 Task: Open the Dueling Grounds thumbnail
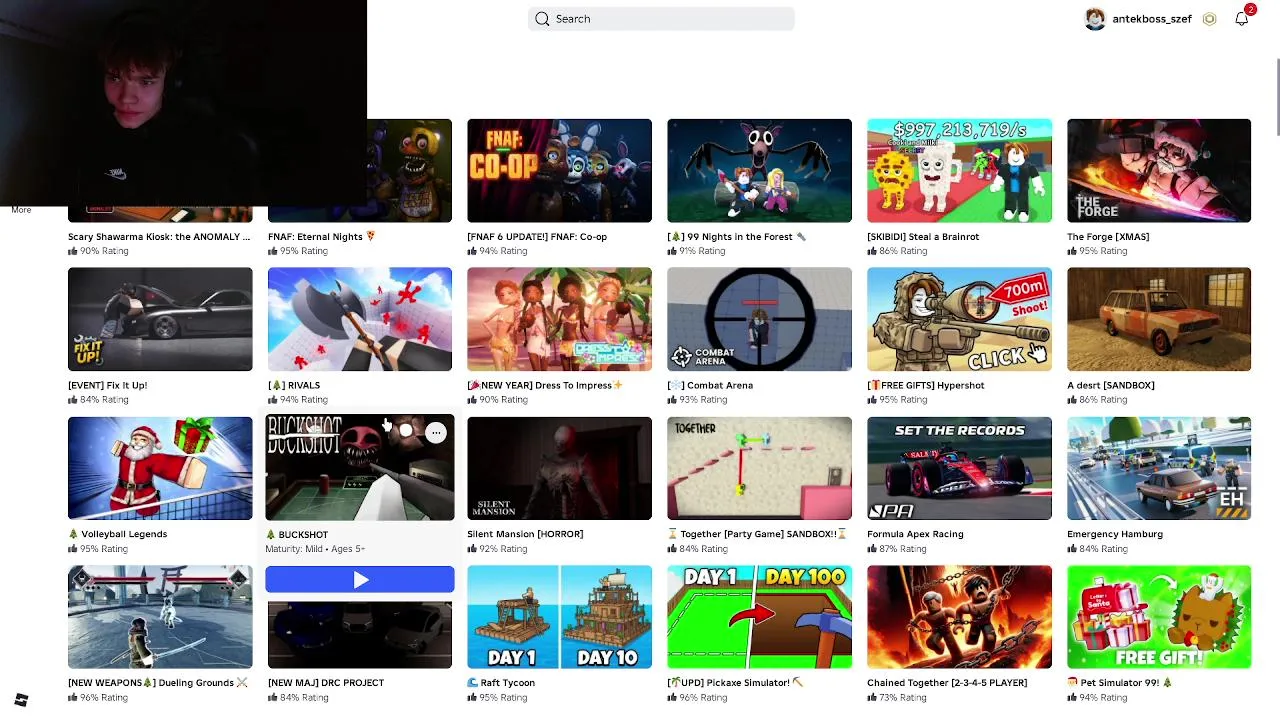point(160,617)
